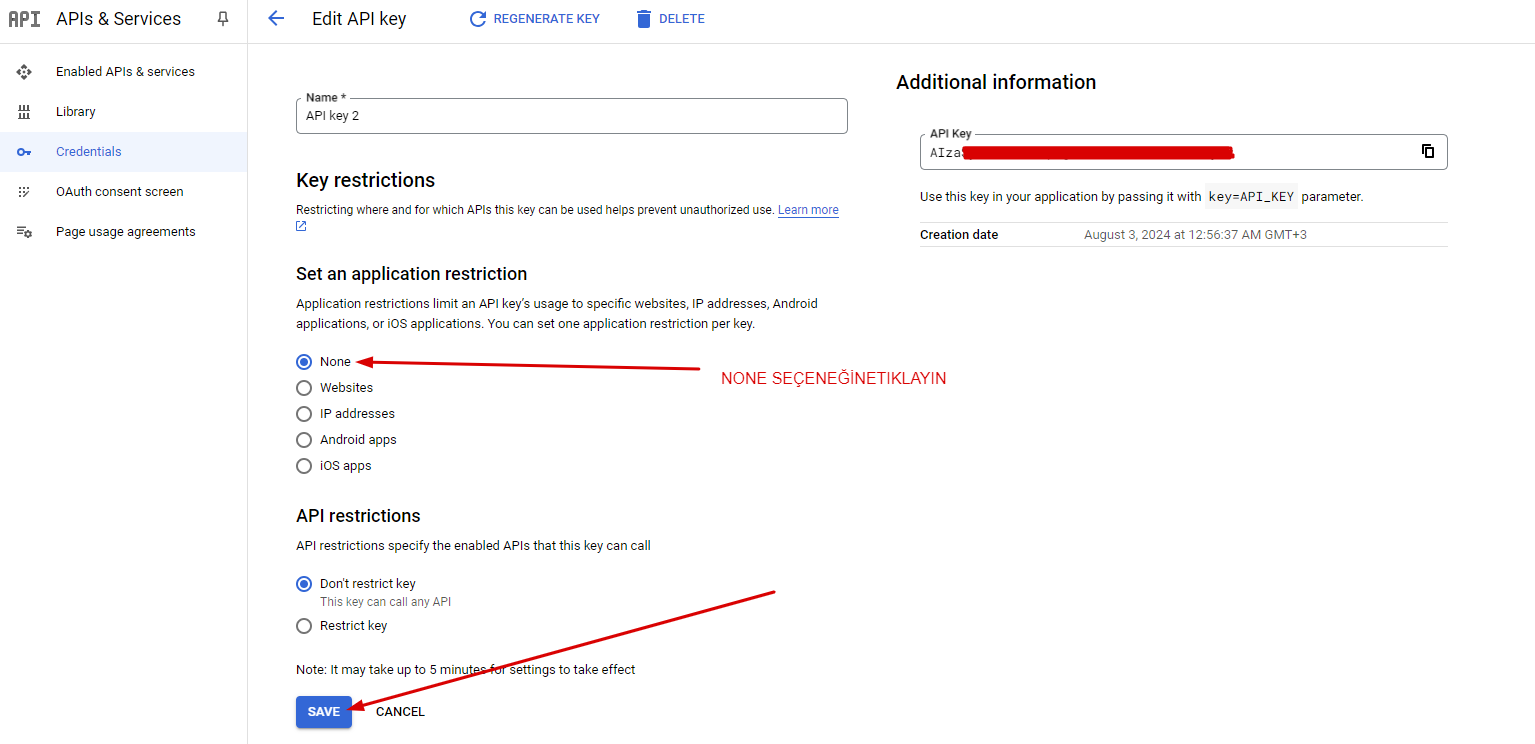Click the Edit API key page title
Viewport: 1535px width, 744px height.
click(360, 19)
